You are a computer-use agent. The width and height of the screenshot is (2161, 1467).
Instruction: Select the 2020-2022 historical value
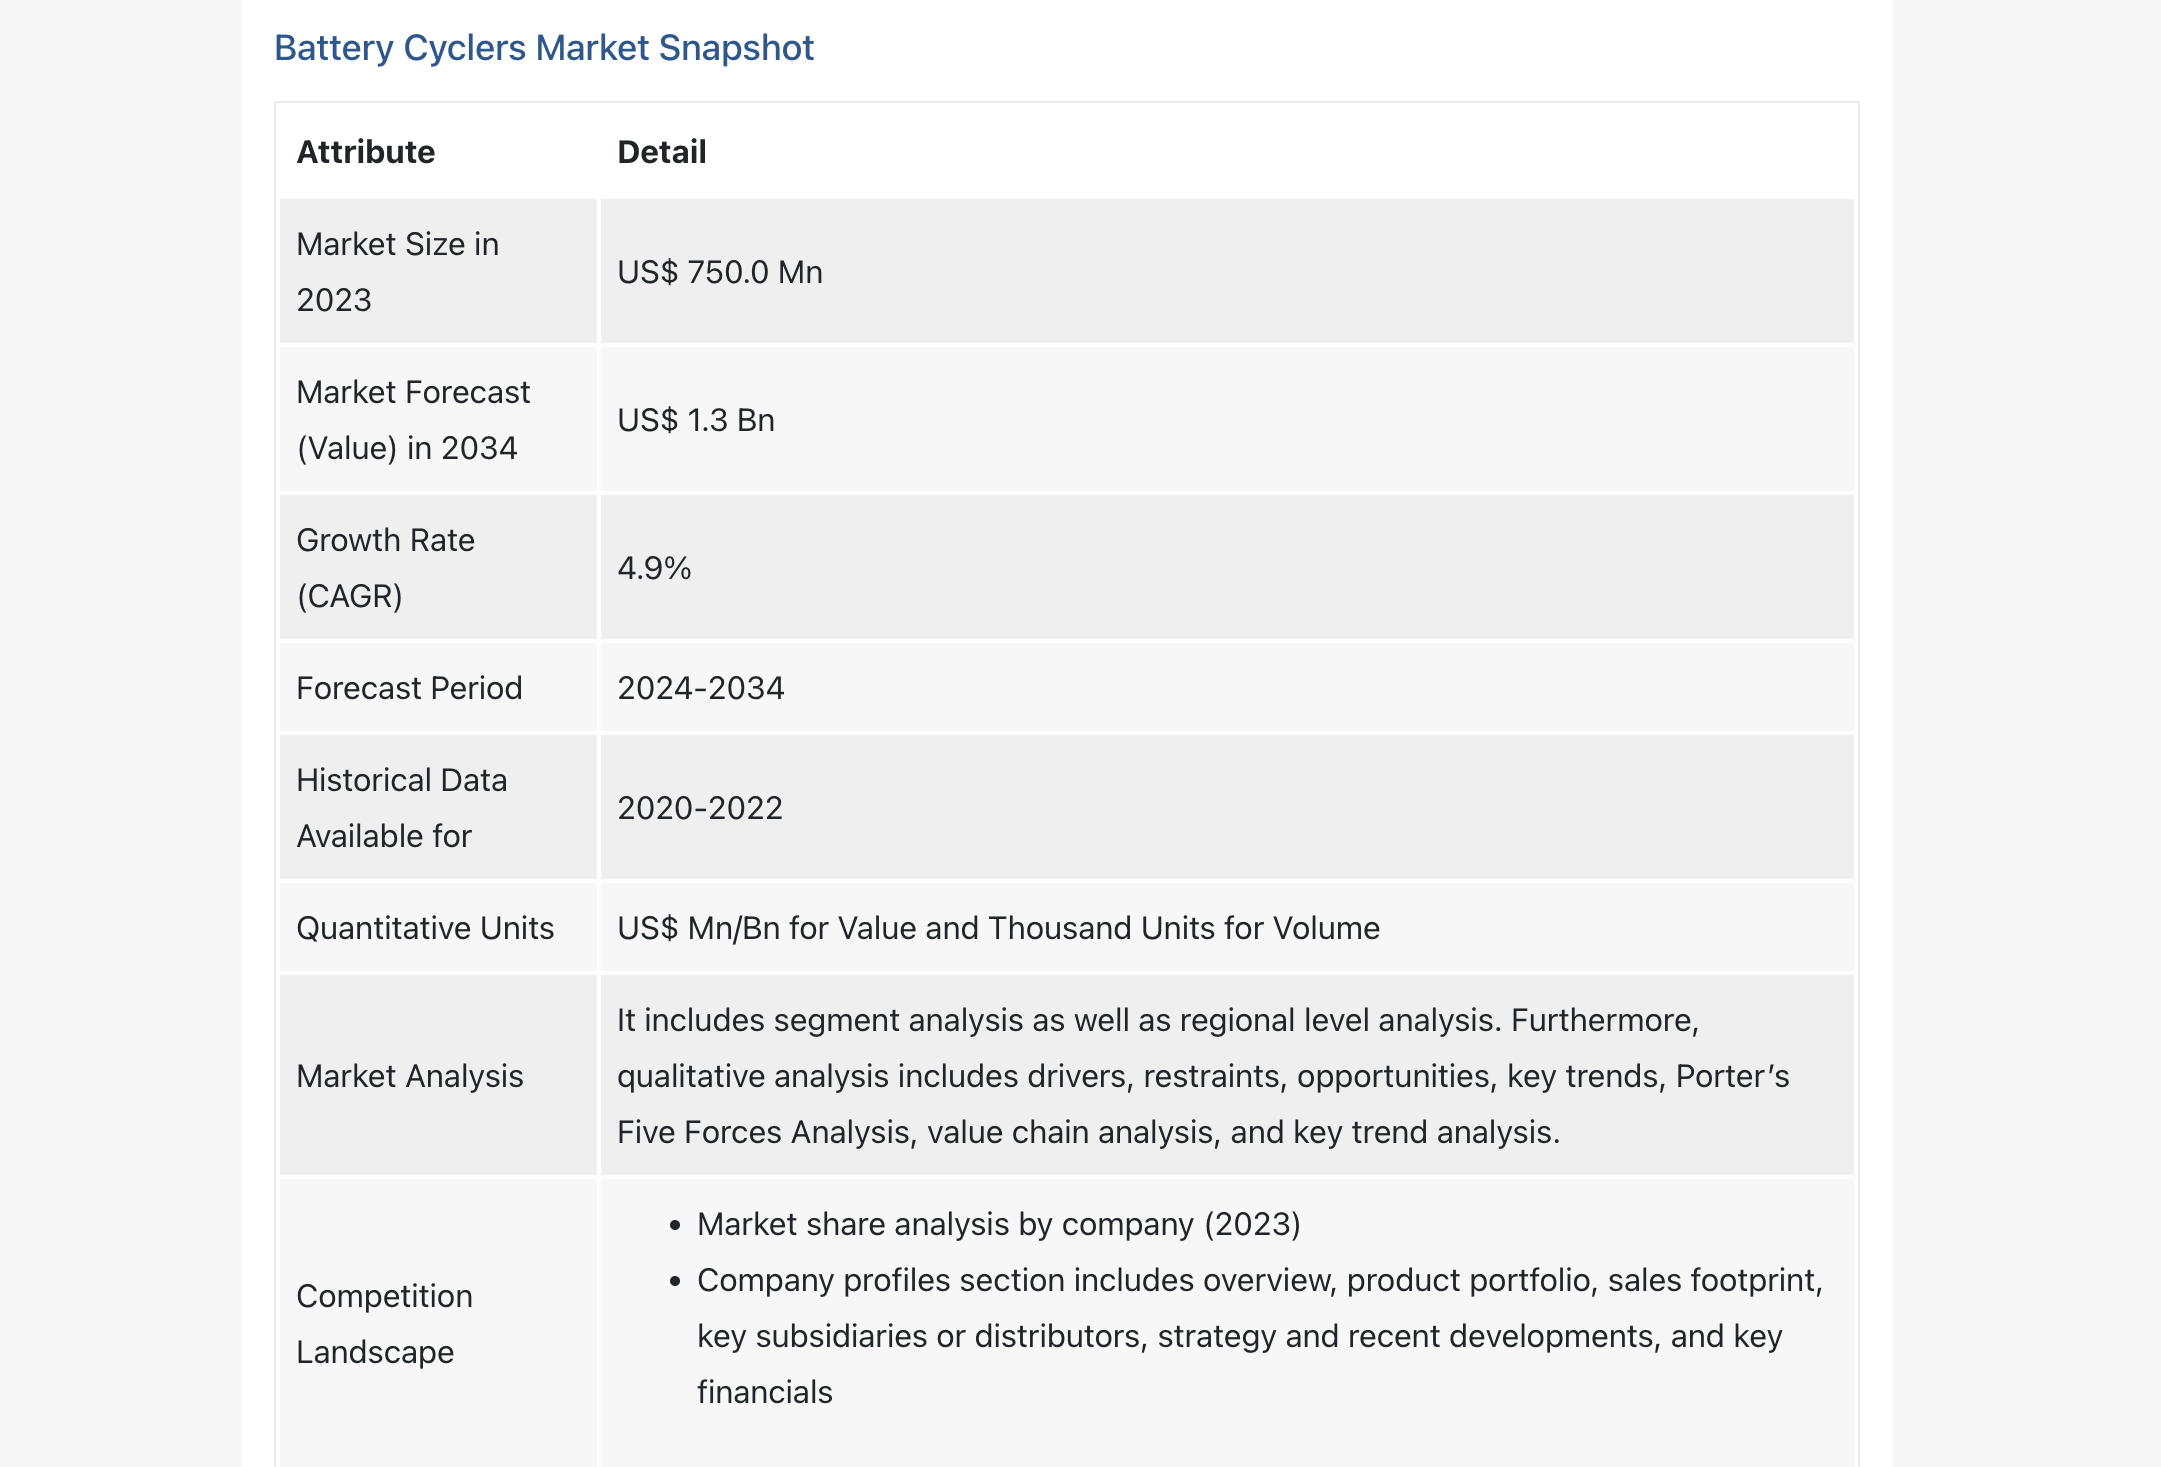(x=700, y=808)
